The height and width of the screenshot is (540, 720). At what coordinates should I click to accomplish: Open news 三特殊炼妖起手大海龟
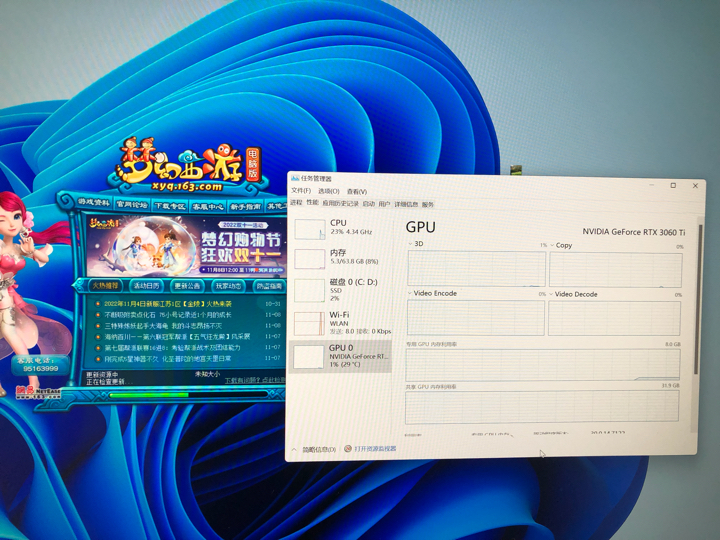[x=163, y=326]
